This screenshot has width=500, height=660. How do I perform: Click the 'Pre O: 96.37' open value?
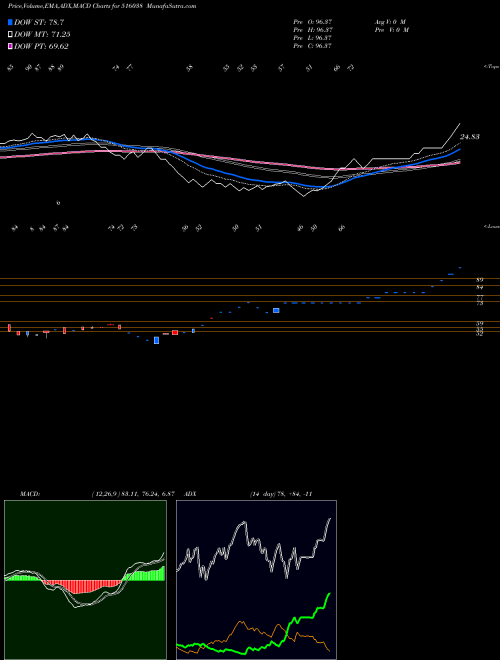(313, 22)
